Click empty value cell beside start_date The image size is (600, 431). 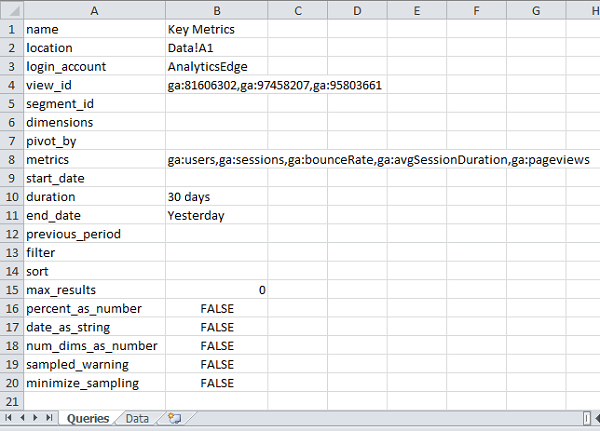(217, 178)
